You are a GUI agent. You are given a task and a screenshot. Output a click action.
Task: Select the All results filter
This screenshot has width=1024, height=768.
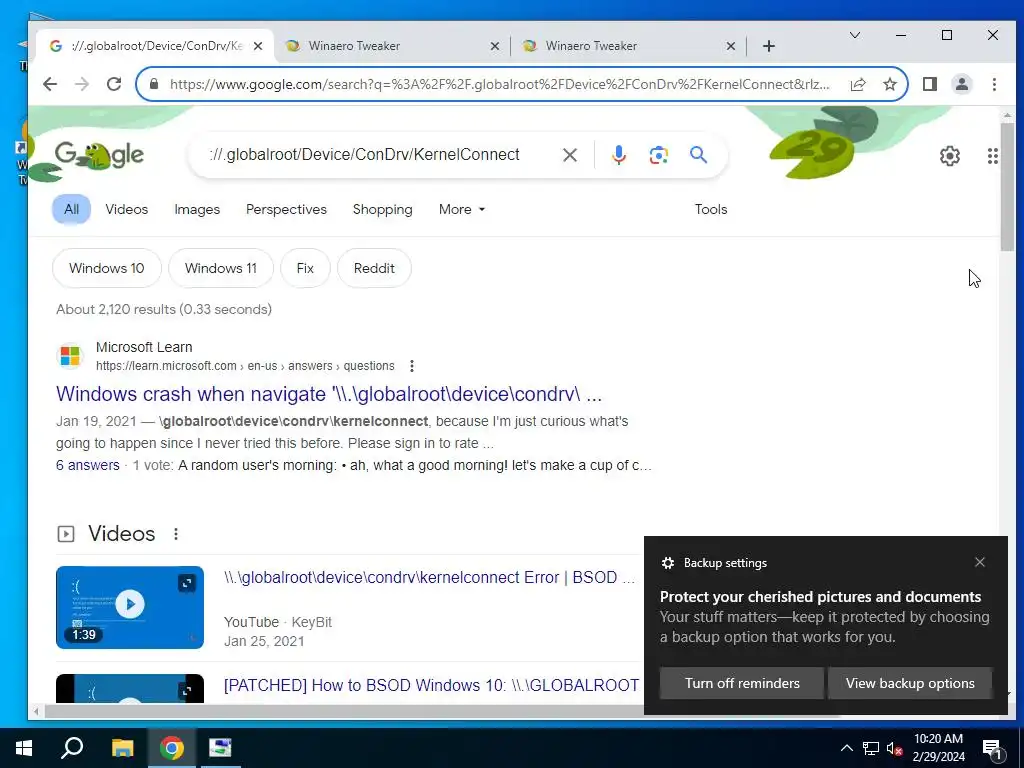pos(71,210)
